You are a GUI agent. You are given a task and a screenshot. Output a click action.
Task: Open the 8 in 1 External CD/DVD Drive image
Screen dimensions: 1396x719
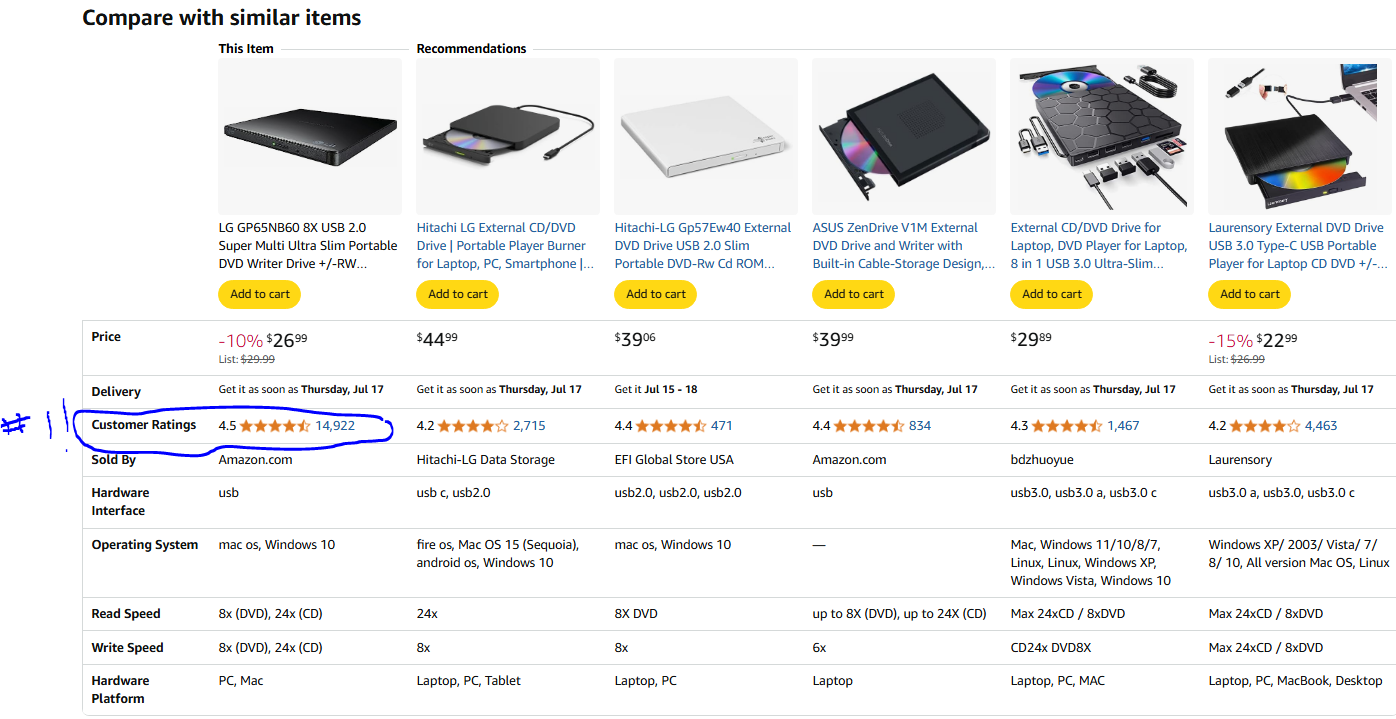point(1101,136)
